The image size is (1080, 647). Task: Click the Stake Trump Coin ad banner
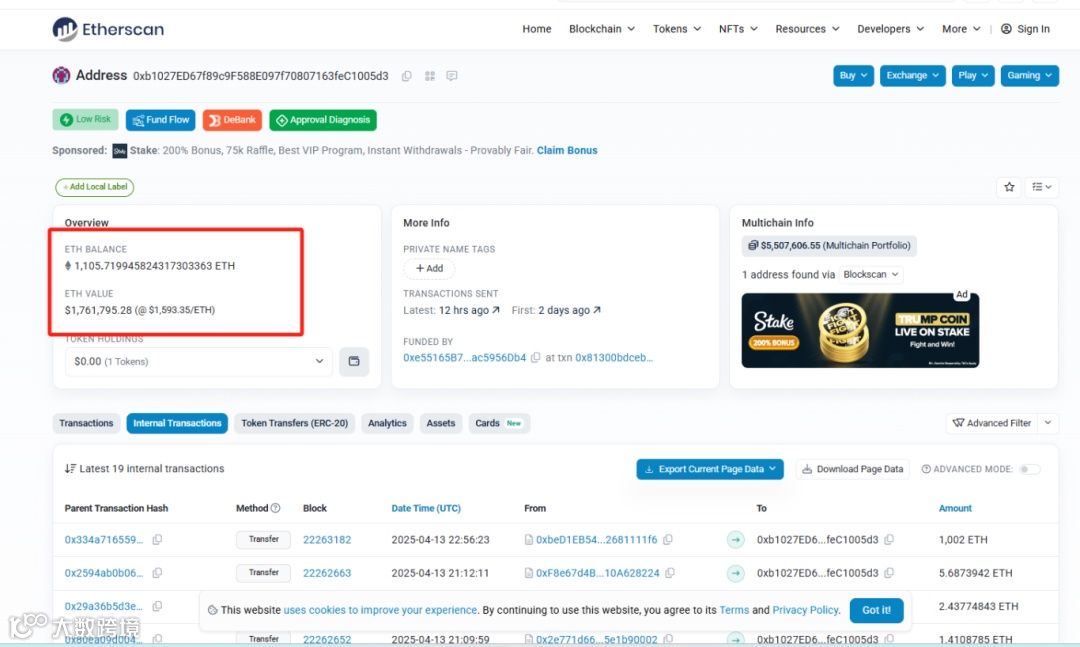coord(860,330)
